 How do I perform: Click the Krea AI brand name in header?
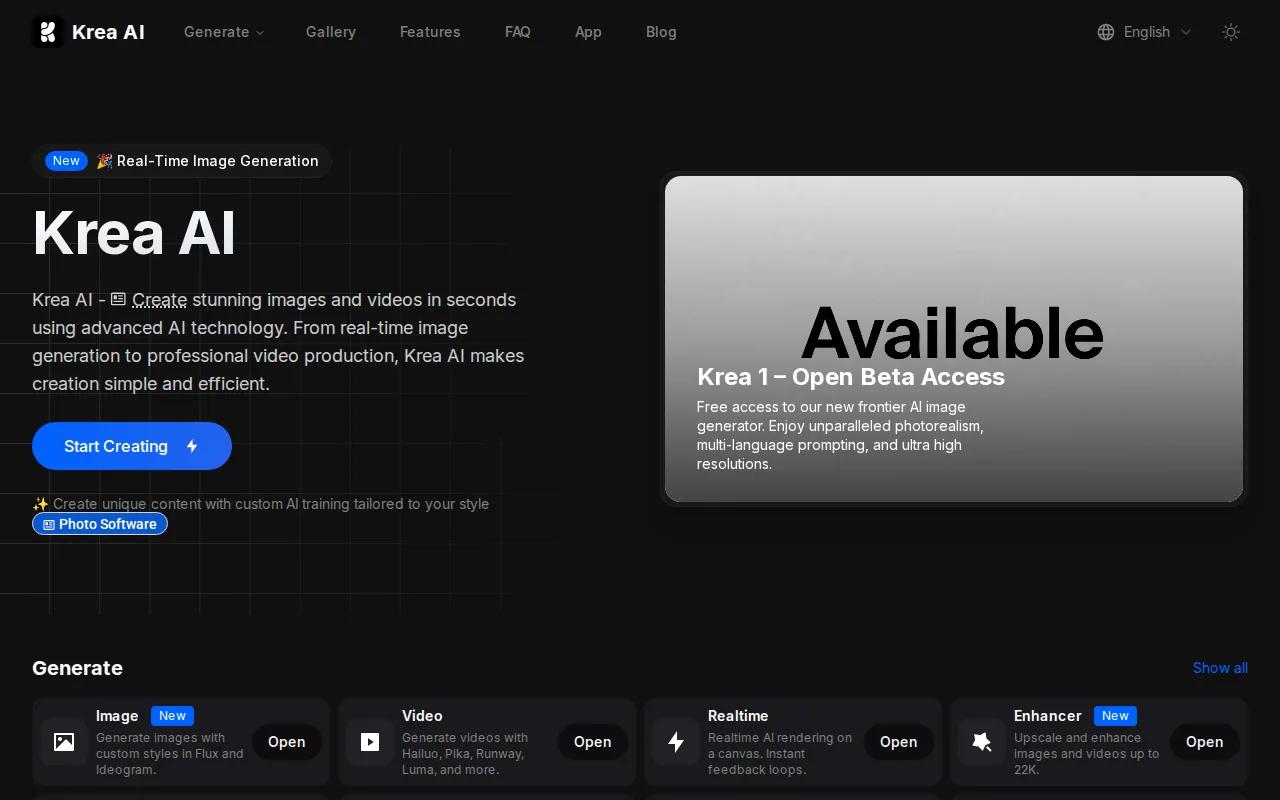tap(108, 32)
